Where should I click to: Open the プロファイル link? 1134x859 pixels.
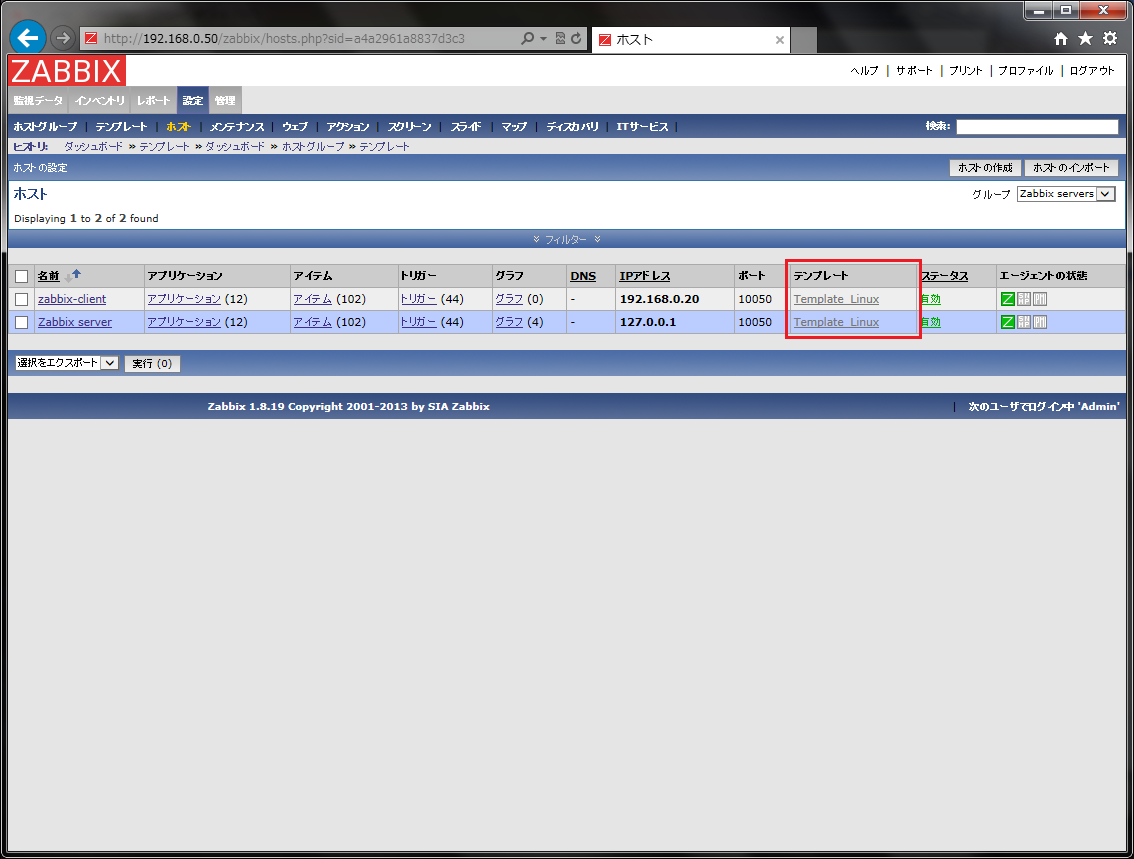[1026, 71]
